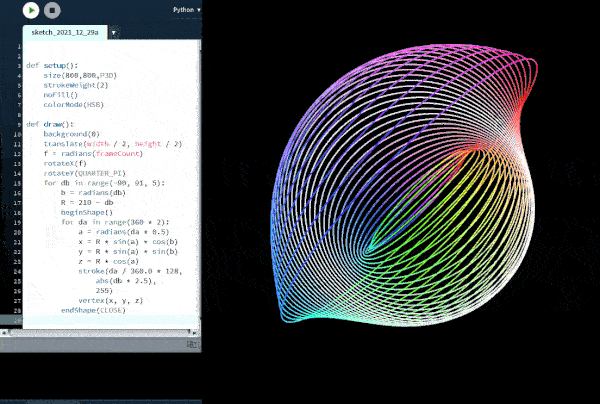Stop the running sketch

53,11
